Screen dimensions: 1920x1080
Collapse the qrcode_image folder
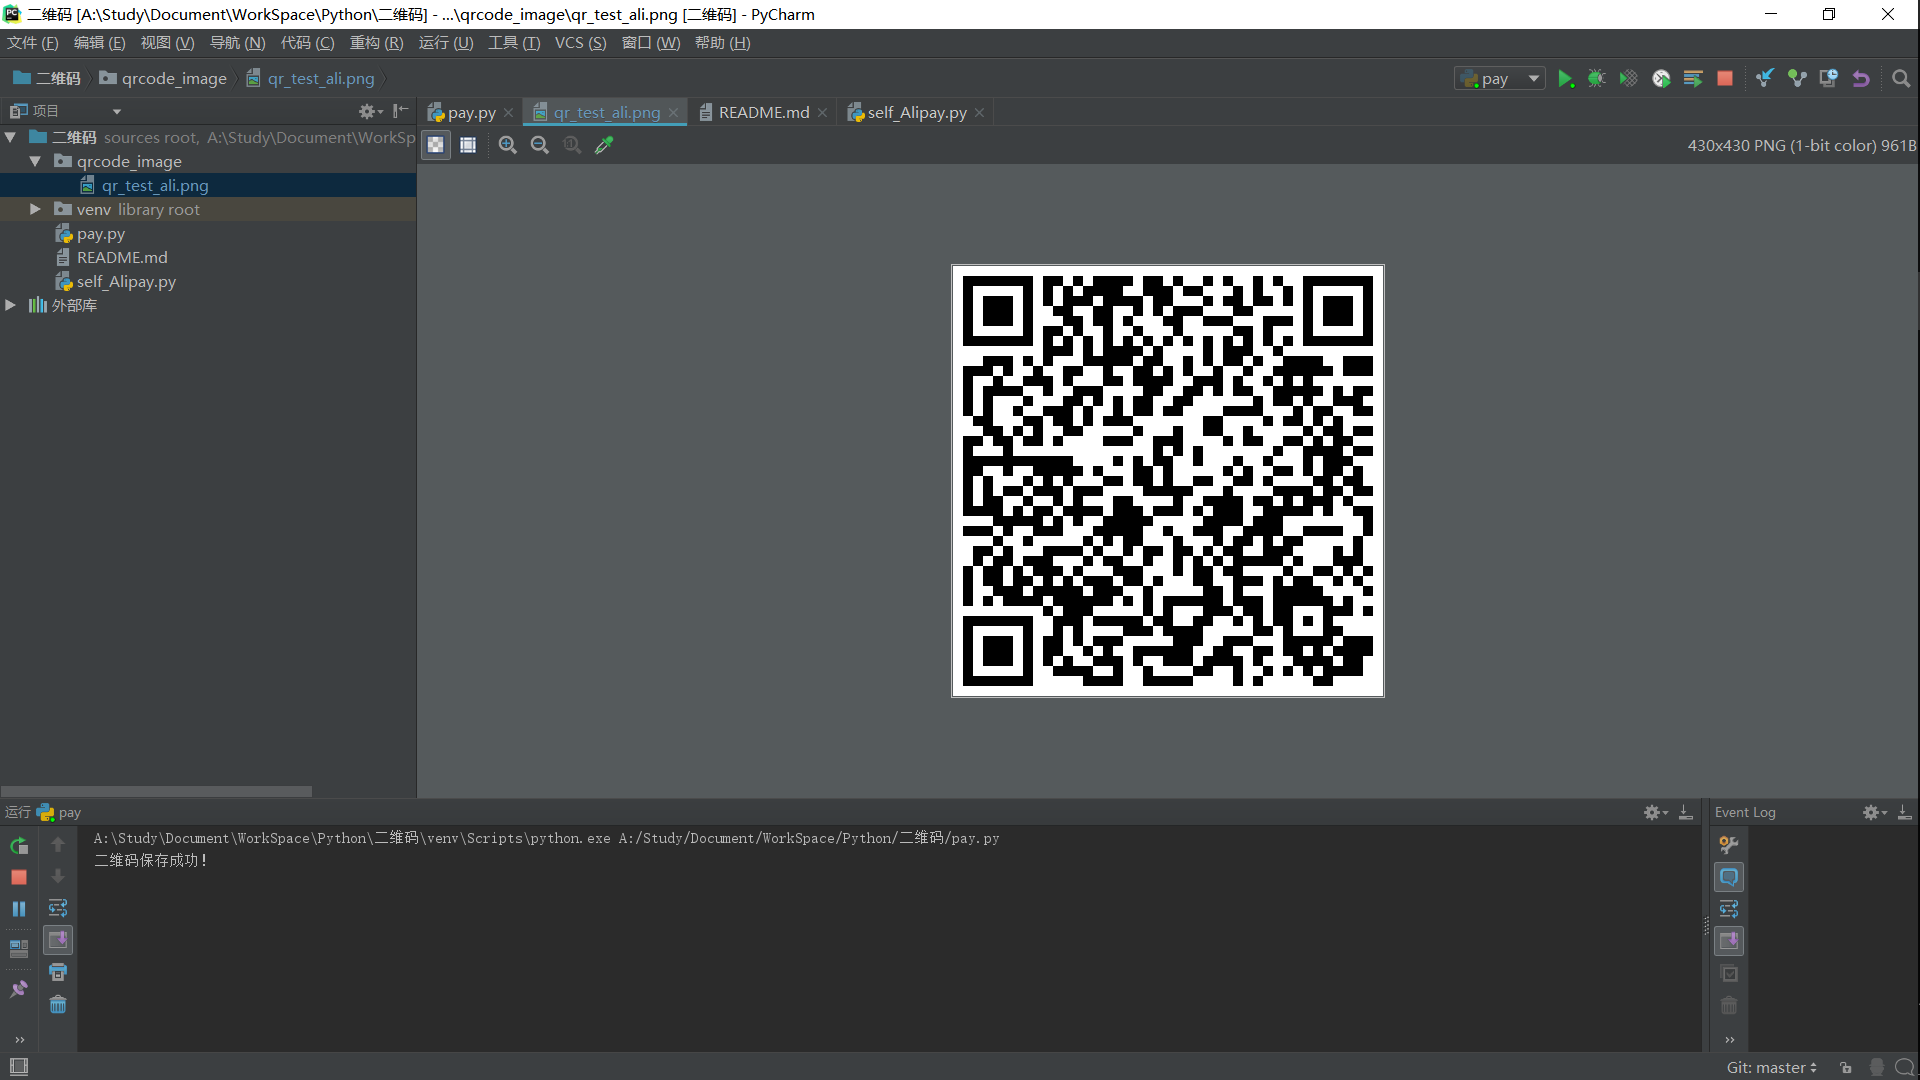(35, 161)
